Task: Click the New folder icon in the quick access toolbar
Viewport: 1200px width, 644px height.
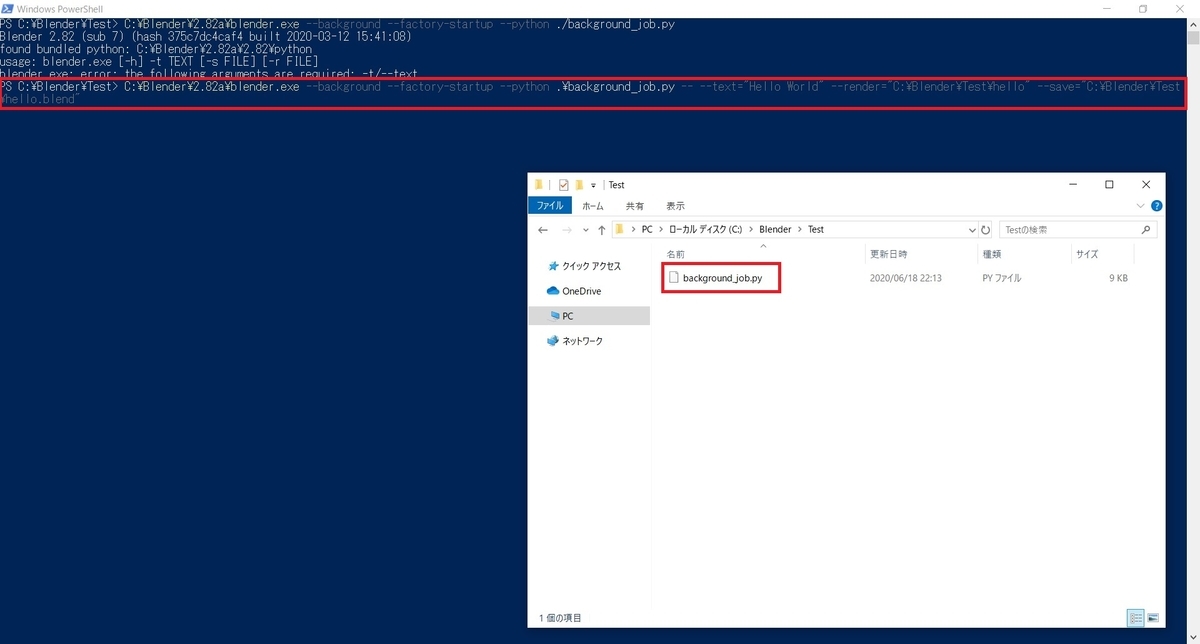Action: pyautogui.click(x=579, y=185)
